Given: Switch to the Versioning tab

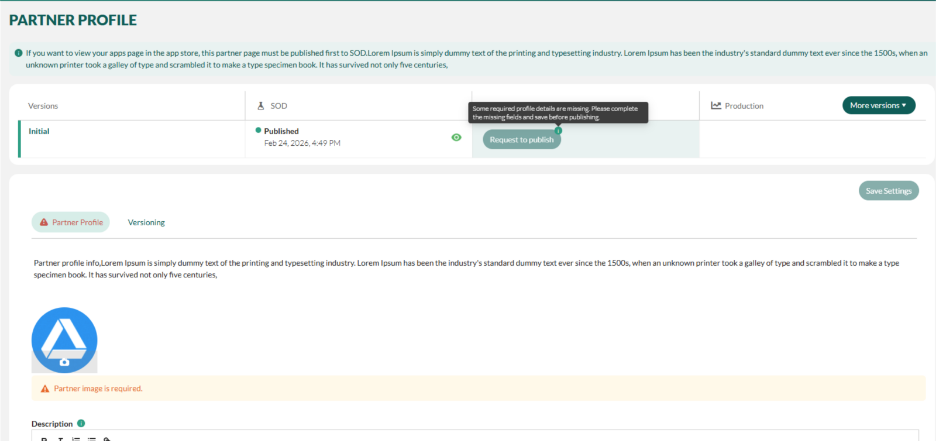Looking at the screenshot, I should pyautogui.click(x=146, y=222).
